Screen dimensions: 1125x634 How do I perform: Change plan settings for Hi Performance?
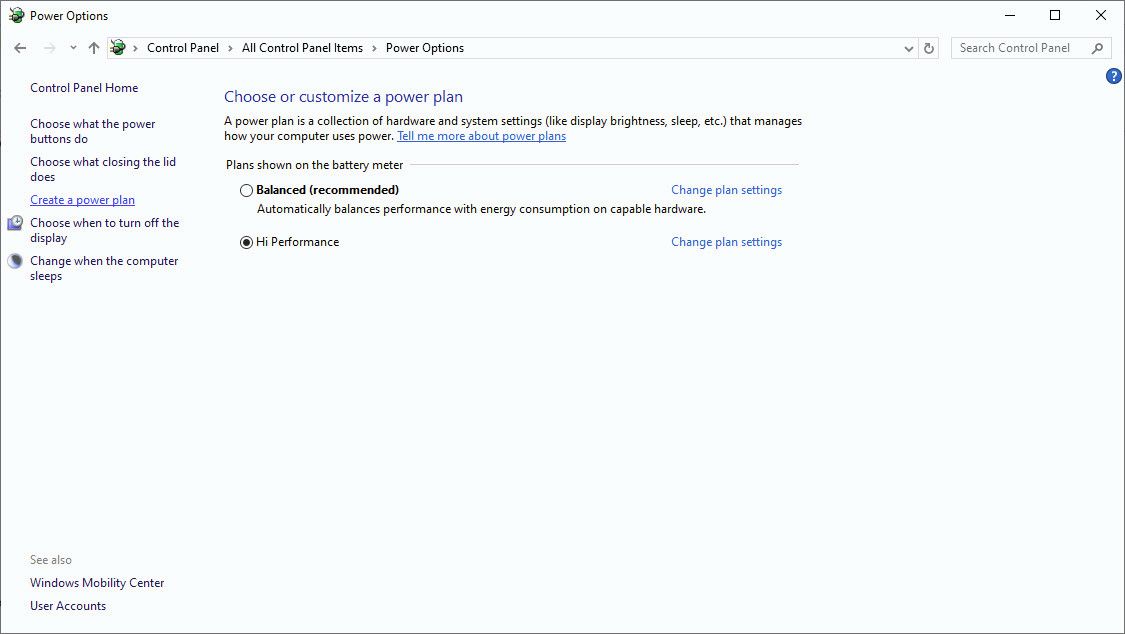726,242
